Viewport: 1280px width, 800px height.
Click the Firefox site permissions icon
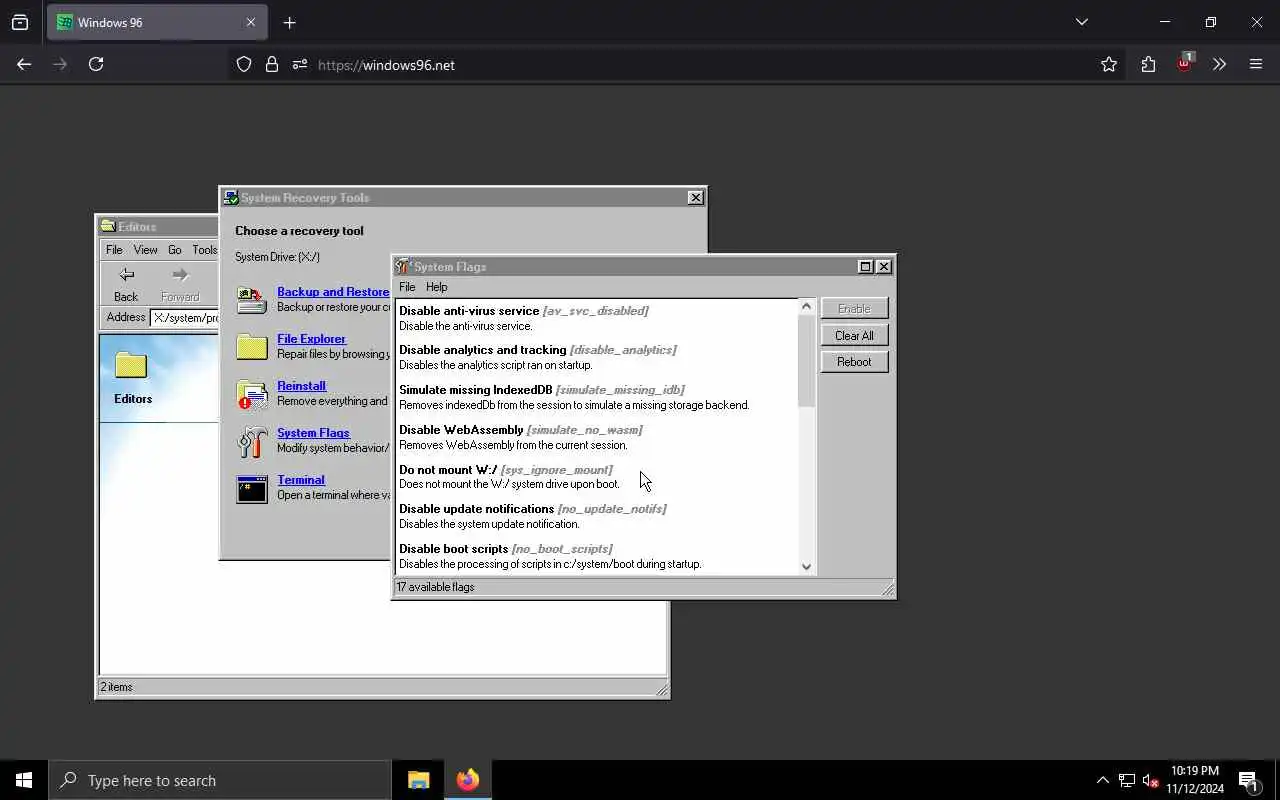coord(300,64)
